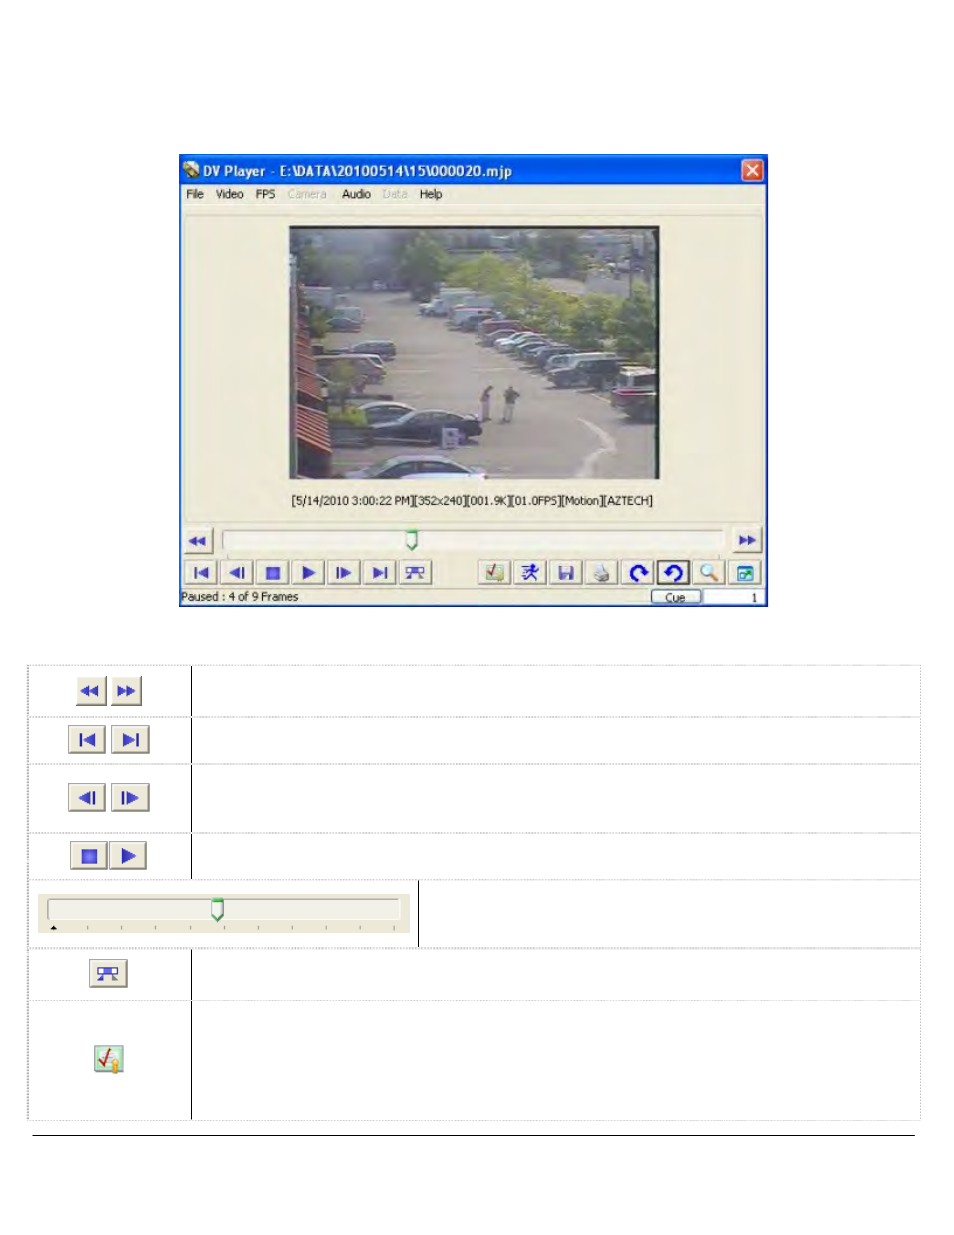Click the DV Player title bar app icon
Viewport: 954px width, 1235px height.
191,170
